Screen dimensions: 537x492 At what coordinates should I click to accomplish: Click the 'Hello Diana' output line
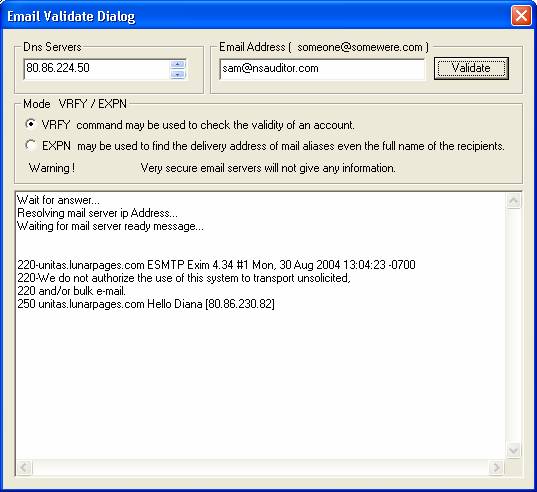146,304
